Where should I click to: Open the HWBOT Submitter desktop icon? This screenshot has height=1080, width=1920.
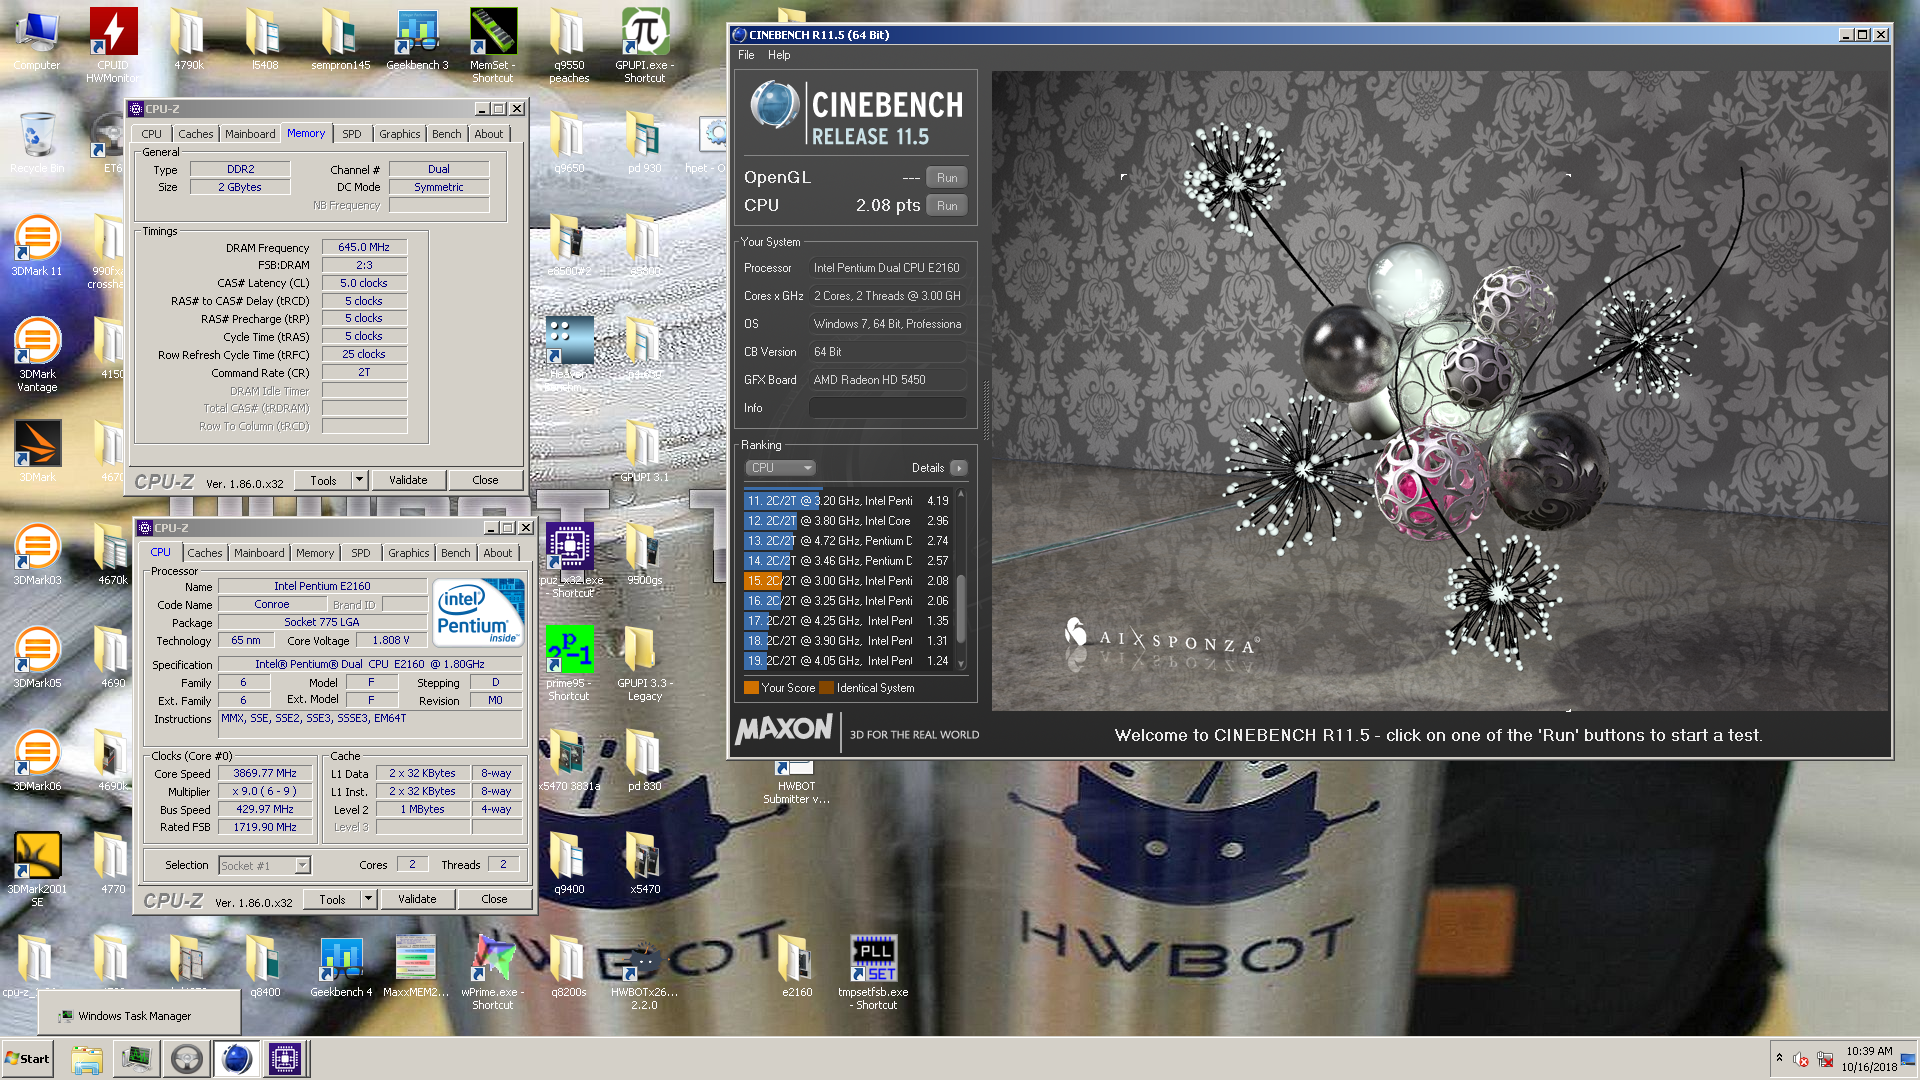796,782
